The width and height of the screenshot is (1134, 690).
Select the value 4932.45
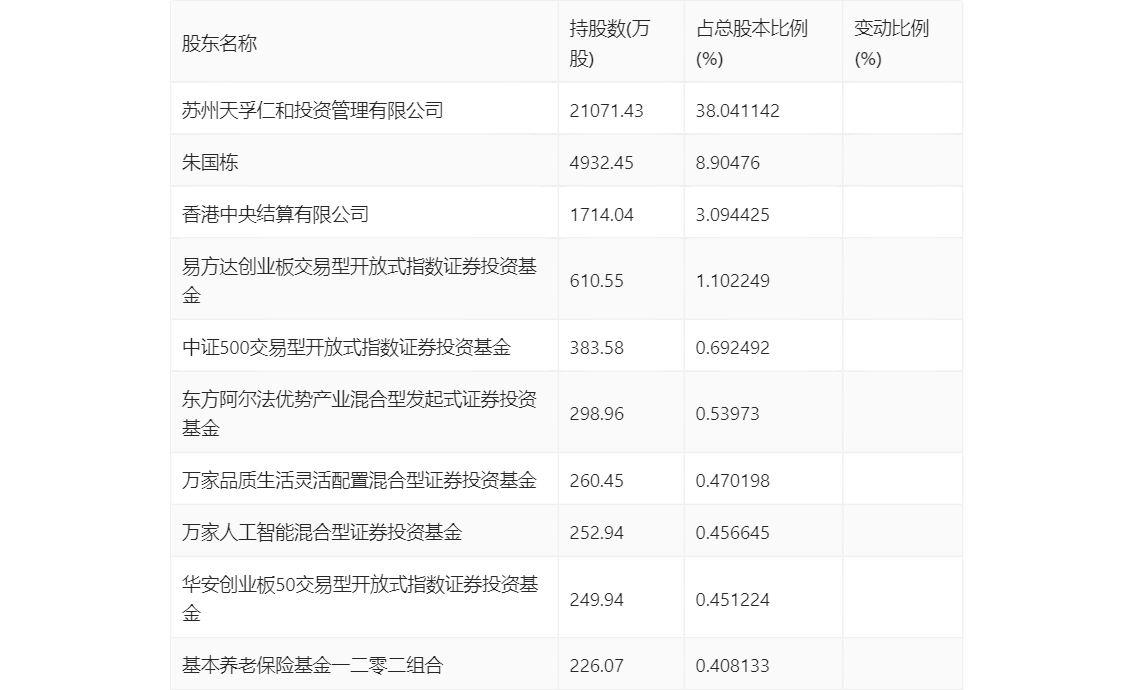[601, 163]
